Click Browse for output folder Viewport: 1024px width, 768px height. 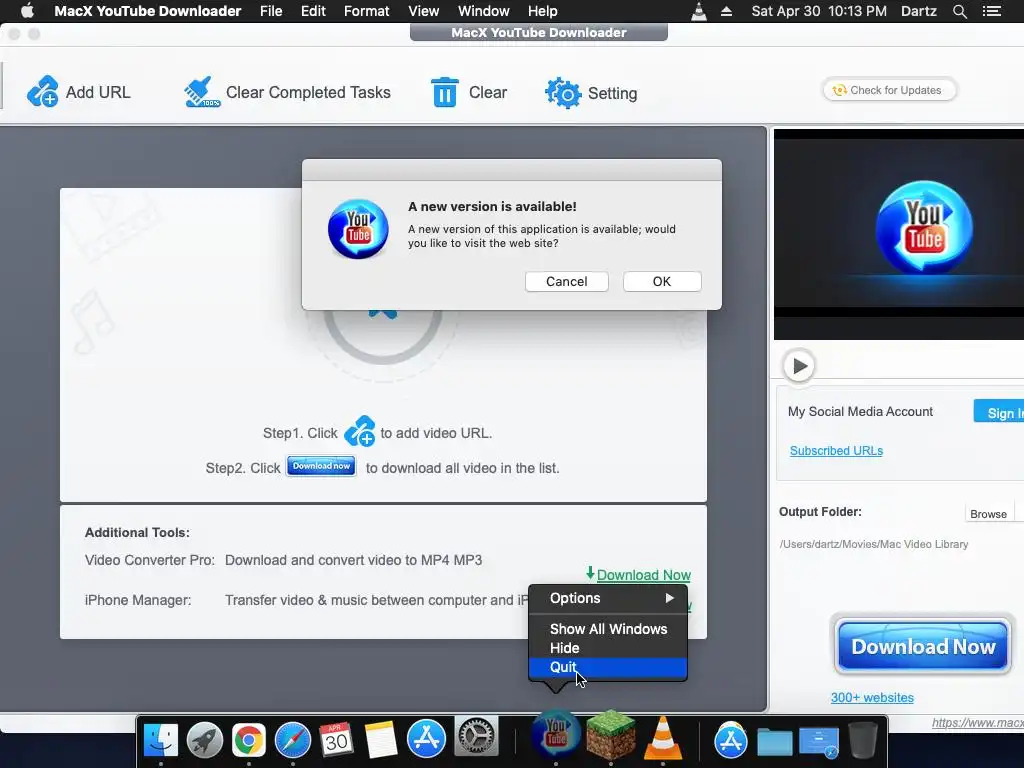click(x=988, y=514)
